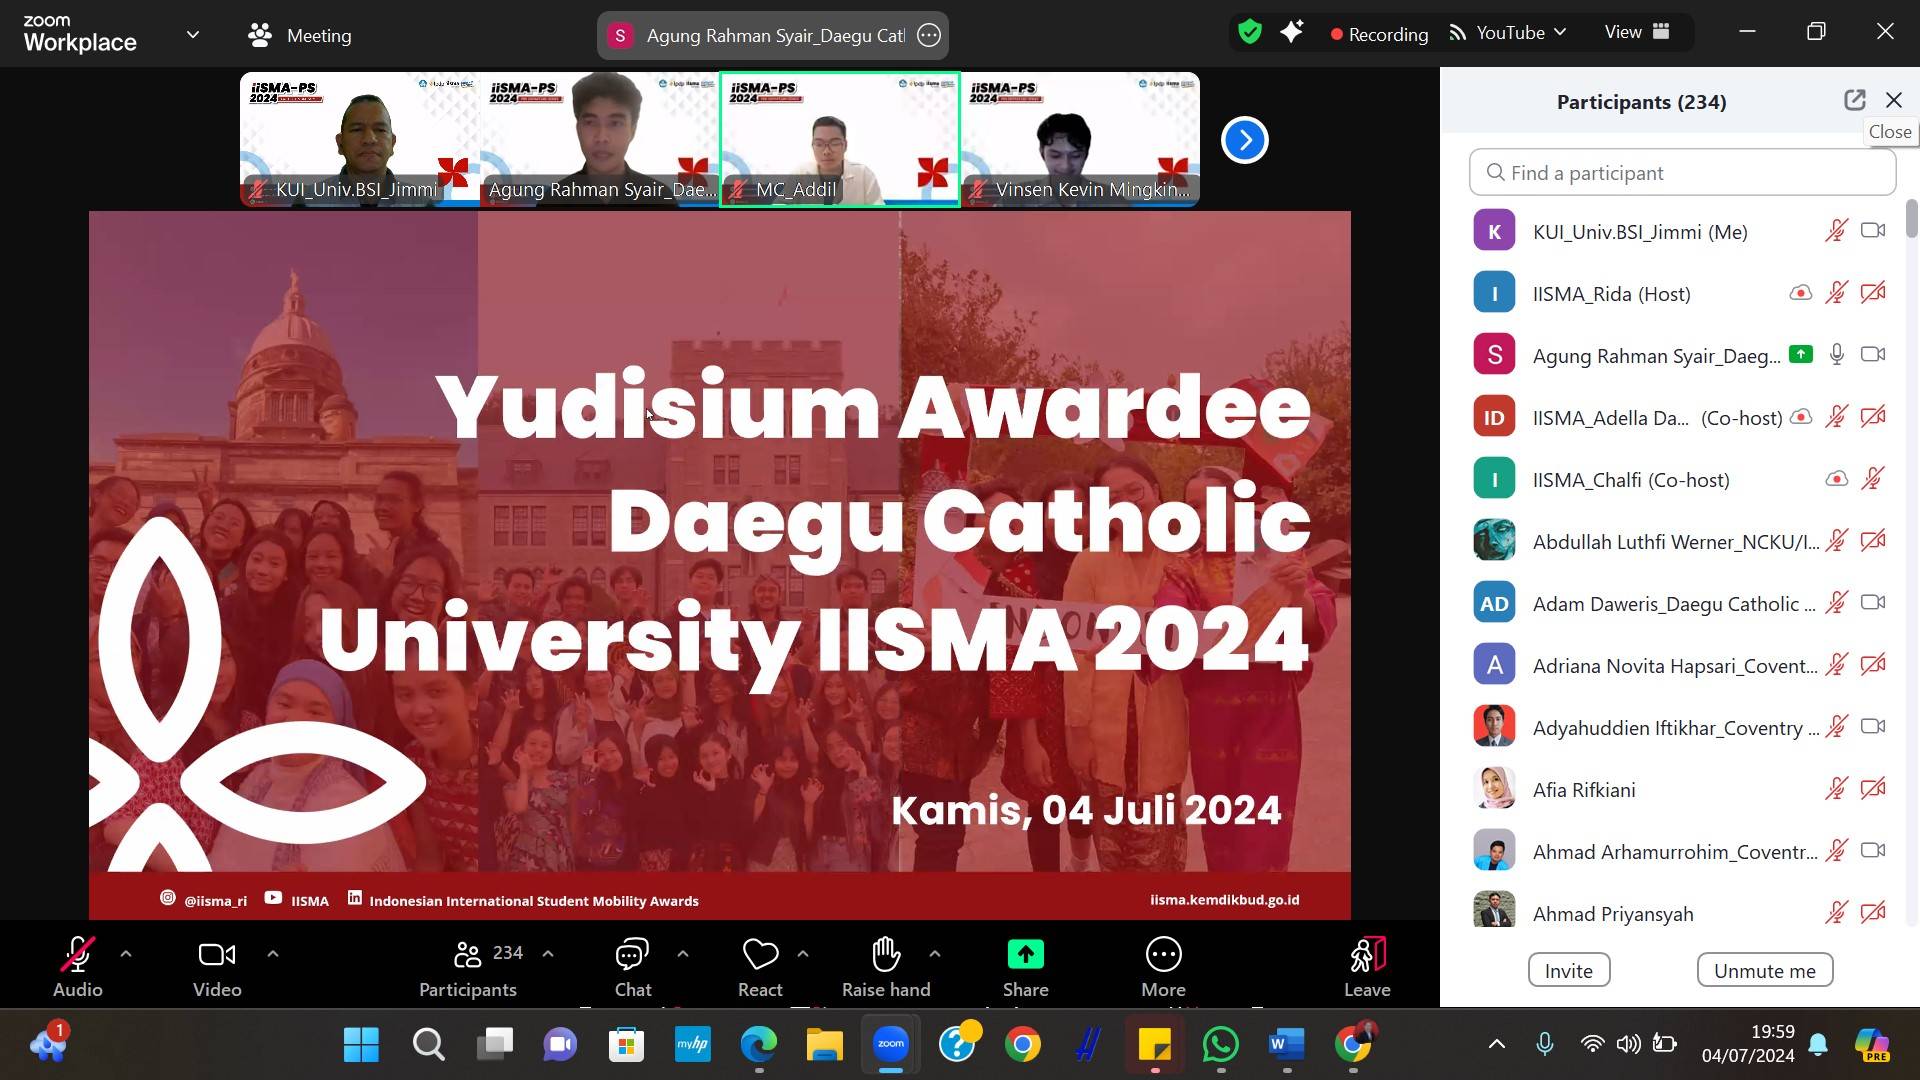Screen dimensions: 1920x1080
Task: Toggle the Participants panel button
Action: coord(468,967)
